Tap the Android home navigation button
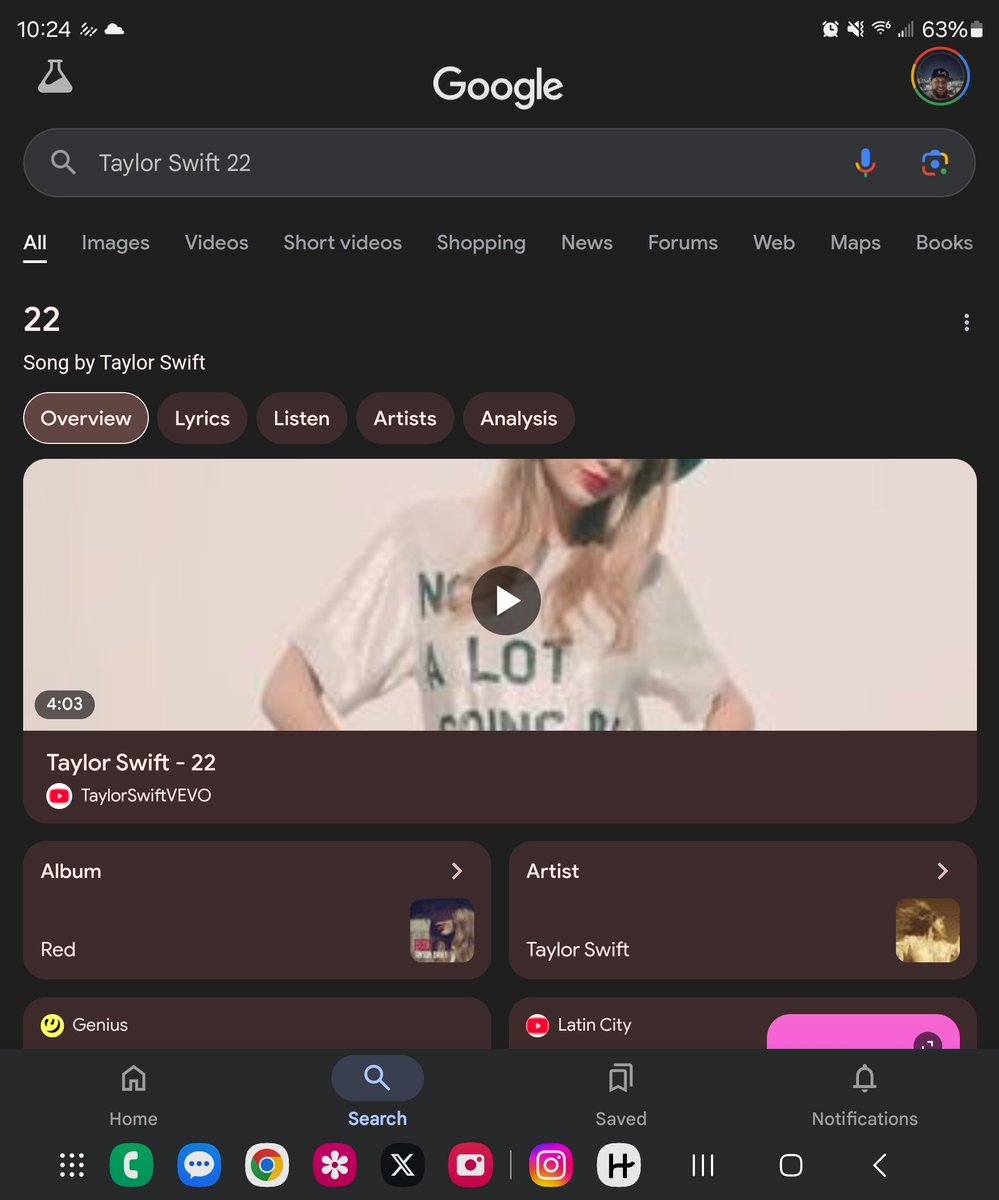This screenshot has height=1200, width=999. pyautogui.click(x=791, y=1165)
